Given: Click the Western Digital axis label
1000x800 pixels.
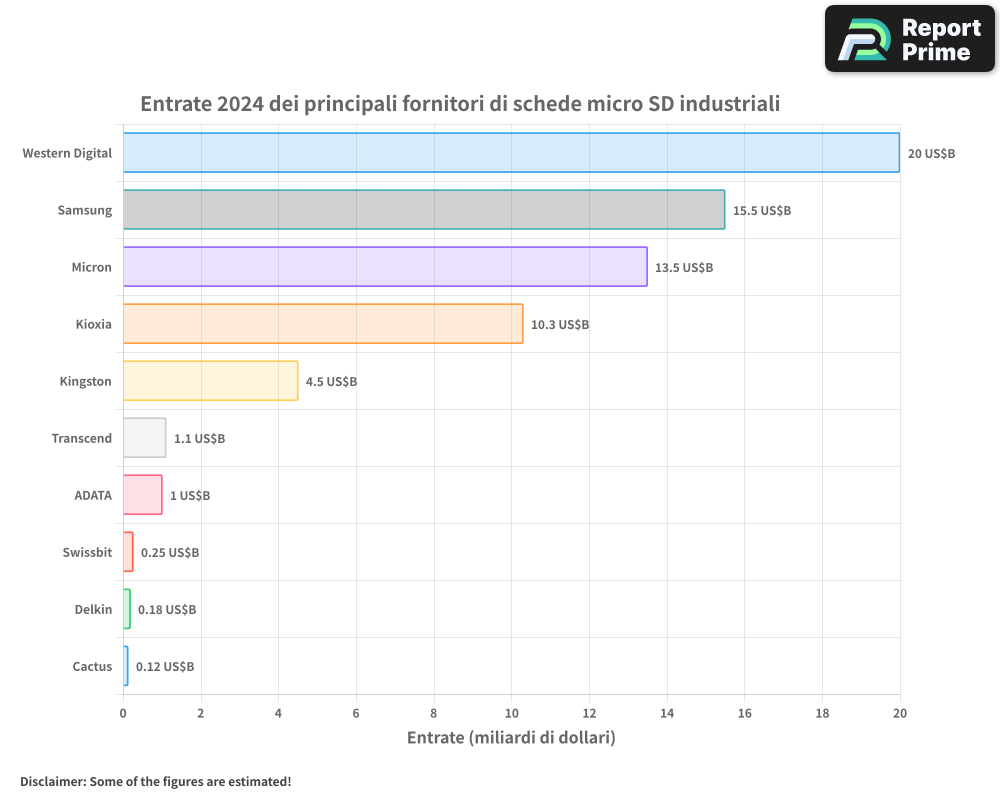Looking at the screenshot, I should click(x=67, y=153).
